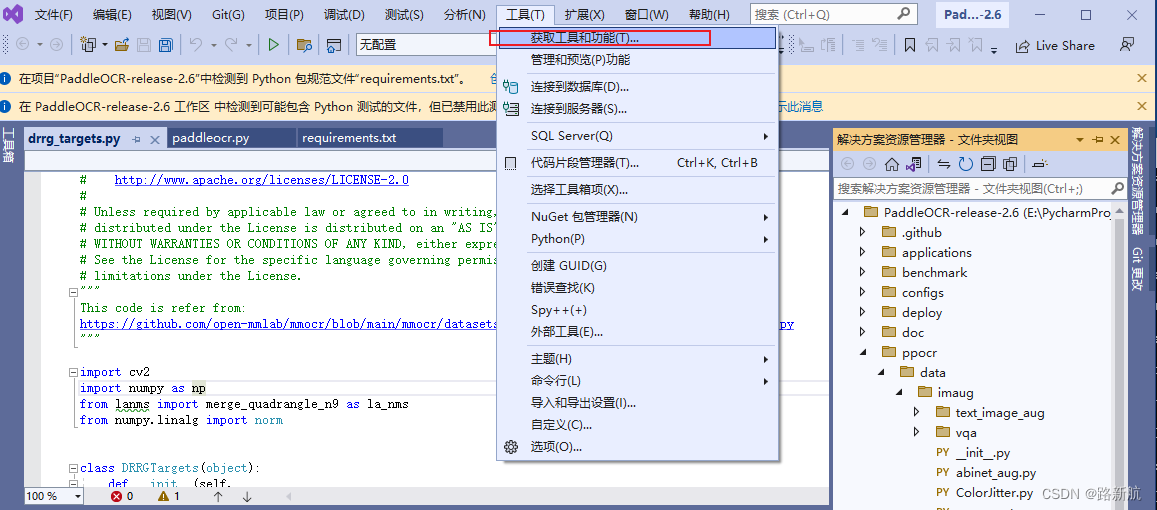The image size is (1157, 510).
Task: Open the NuGet 包管理器(N) submenu
Action: point(638,217)
